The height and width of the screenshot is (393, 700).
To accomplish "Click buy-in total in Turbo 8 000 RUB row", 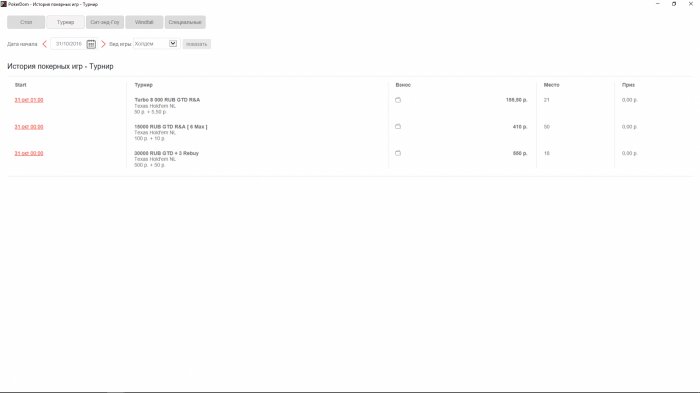I will pos(517,100).
